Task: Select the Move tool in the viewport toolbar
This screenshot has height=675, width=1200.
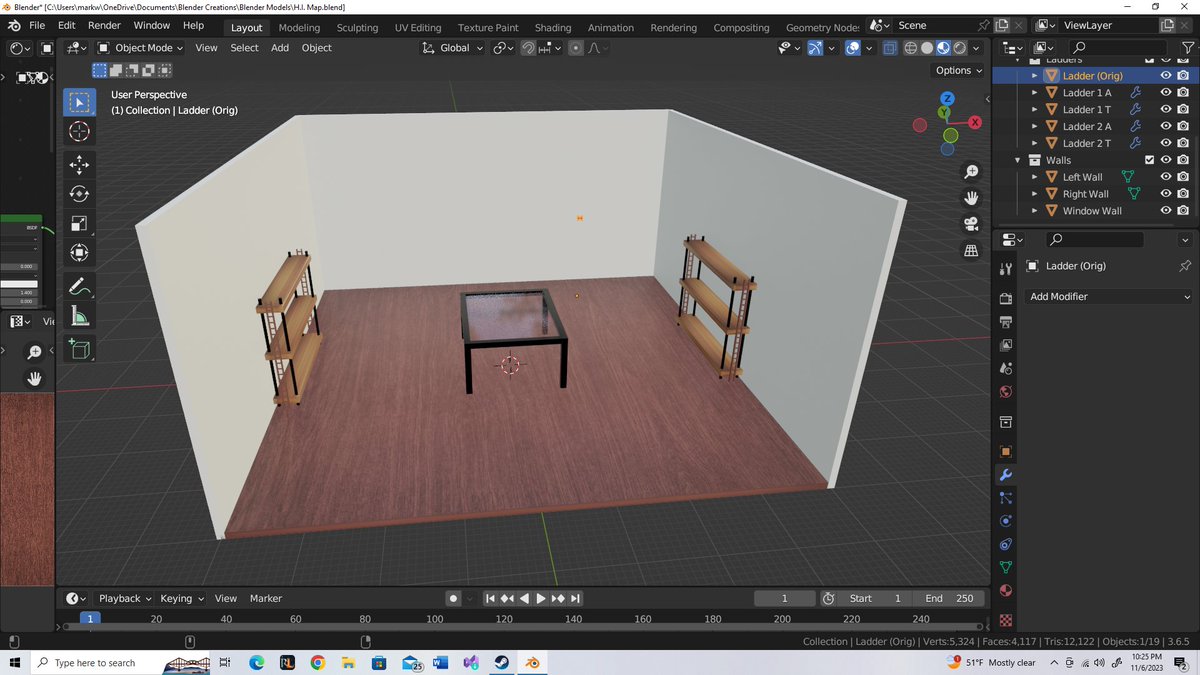Action: tap(80, 163)
